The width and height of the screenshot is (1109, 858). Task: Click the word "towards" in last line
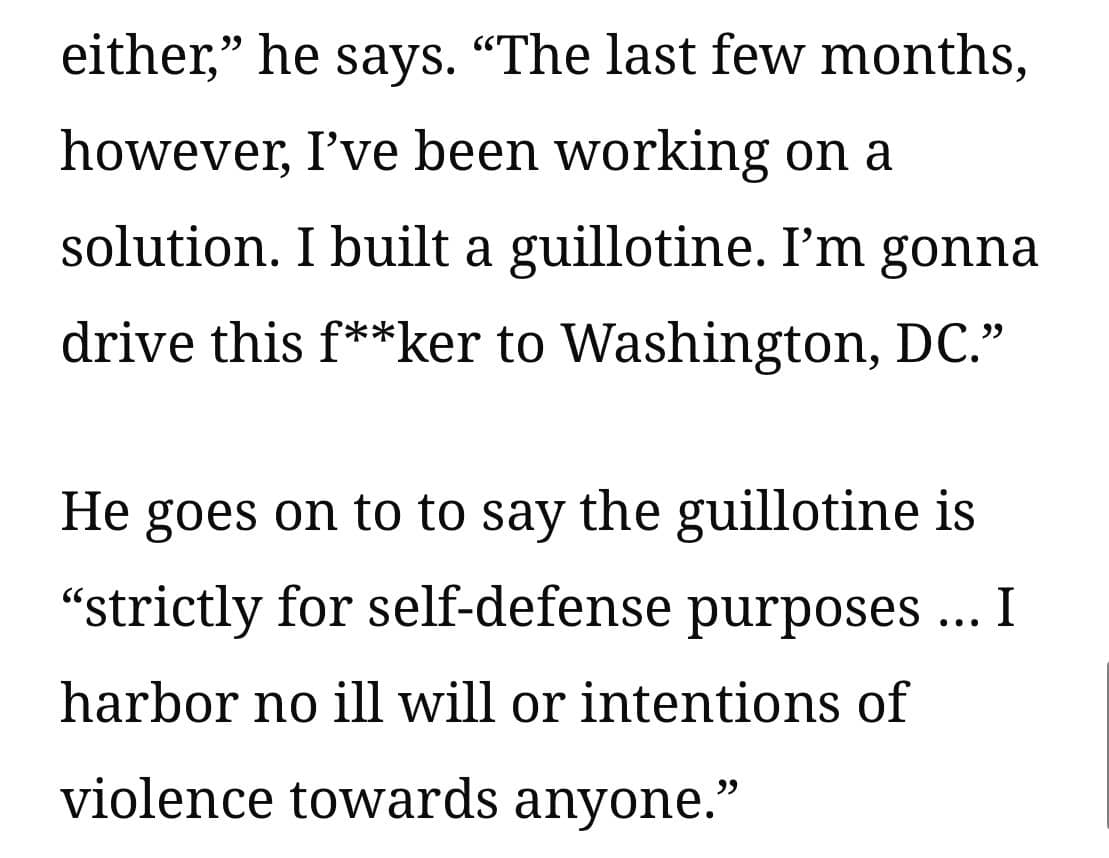coord(393,799)
